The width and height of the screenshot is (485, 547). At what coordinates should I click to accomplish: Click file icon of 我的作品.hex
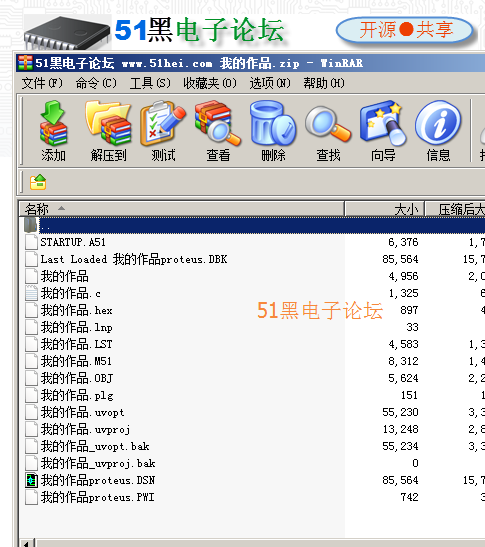(x=31, y=310)
